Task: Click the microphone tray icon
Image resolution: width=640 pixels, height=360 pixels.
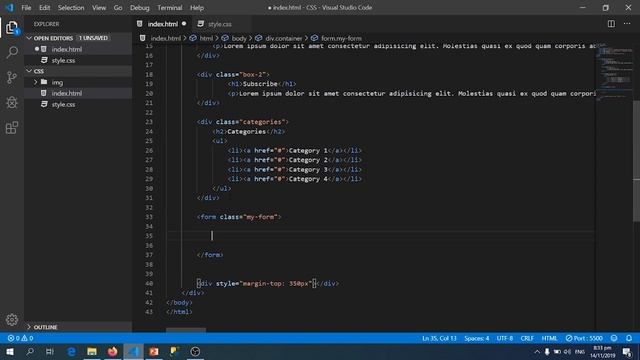Action: tap(547, 351)
